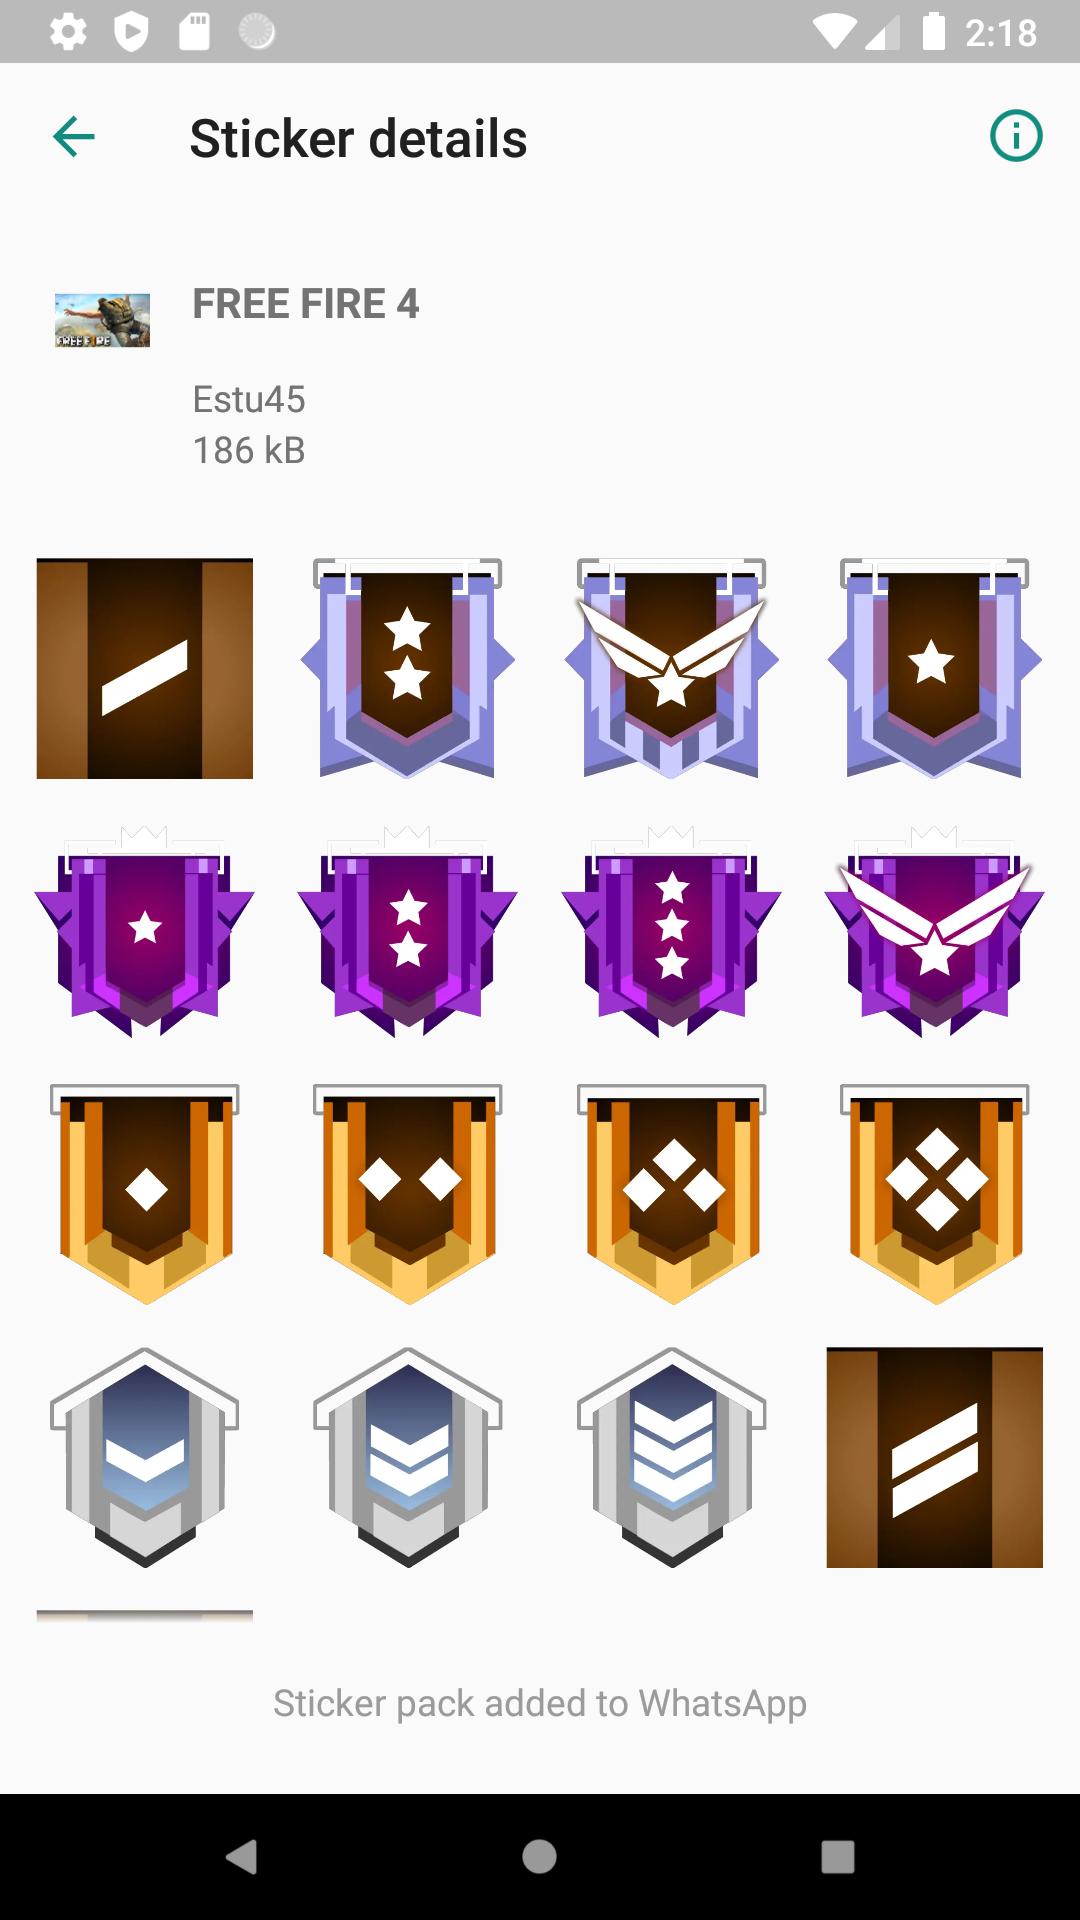Viewport: 1080px width, 1920px height.
Task: Select the lavender badge with wings emblem
Action: (671, 668)
